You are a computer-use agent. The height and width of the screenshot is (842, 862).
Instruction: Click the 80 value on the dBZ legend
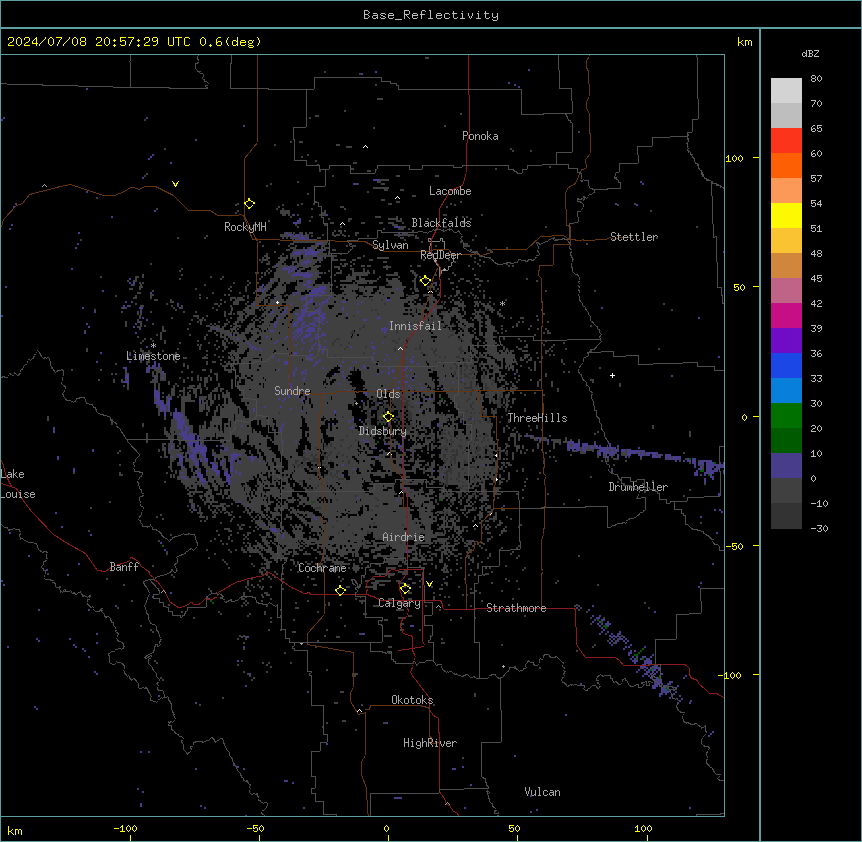pos(816,79)
